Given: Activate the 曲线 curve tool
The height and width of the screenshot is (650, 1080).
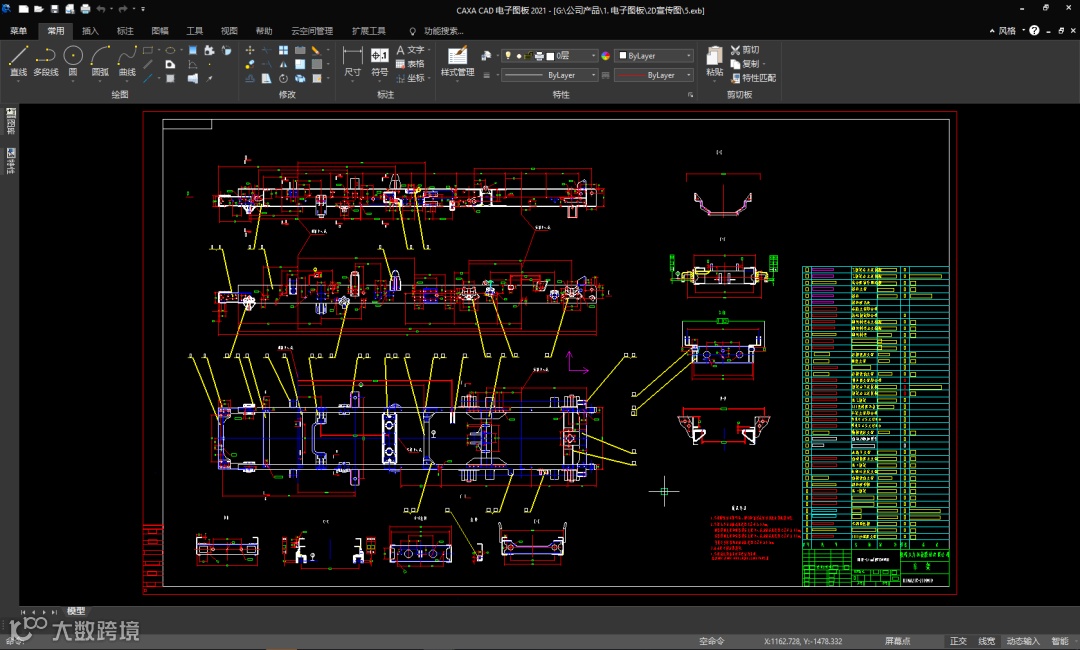Looking at the screenshot, I should (x=127, y=60).
